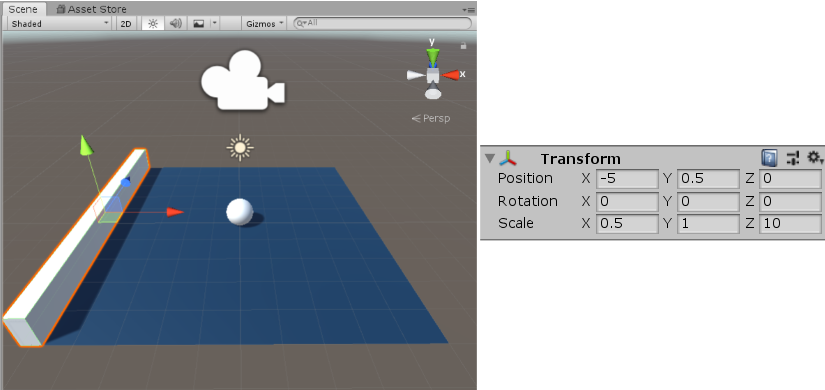
Task: Click the scene search field
Action: [383, 23]
